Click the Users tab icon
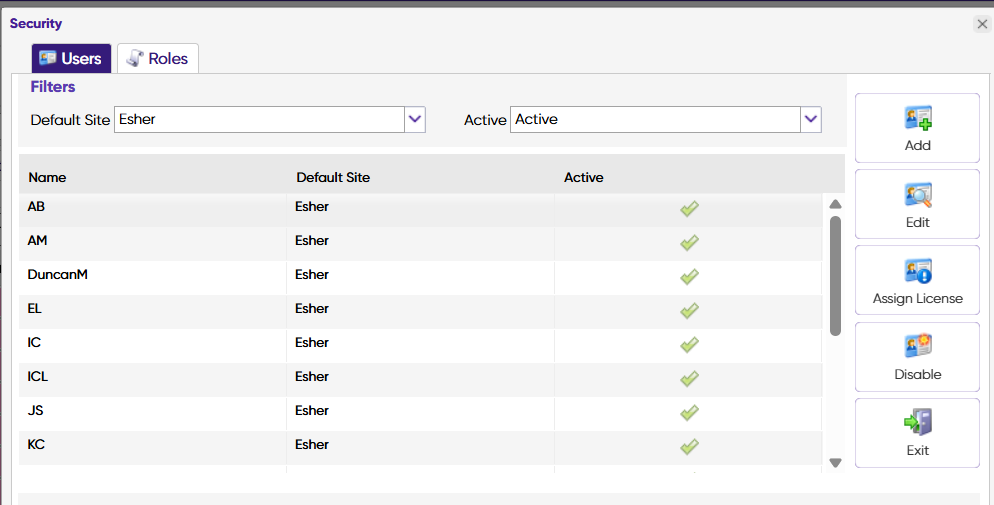The width and height of the screenshot is (994, 505). click(x=48, y=58)
